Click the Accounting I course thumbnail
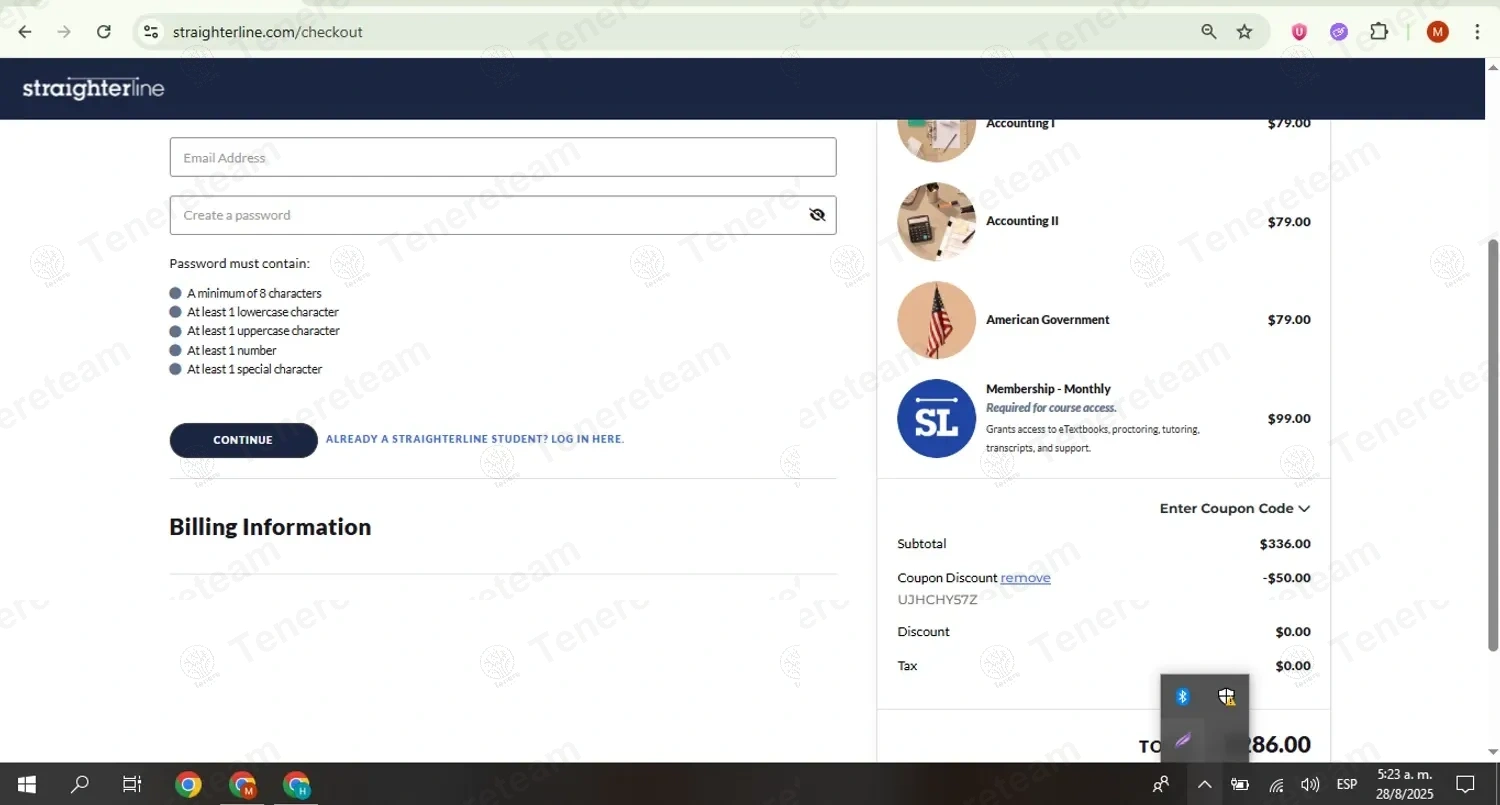Viewport: 1500px width, 805px height. tap(936, 140)
